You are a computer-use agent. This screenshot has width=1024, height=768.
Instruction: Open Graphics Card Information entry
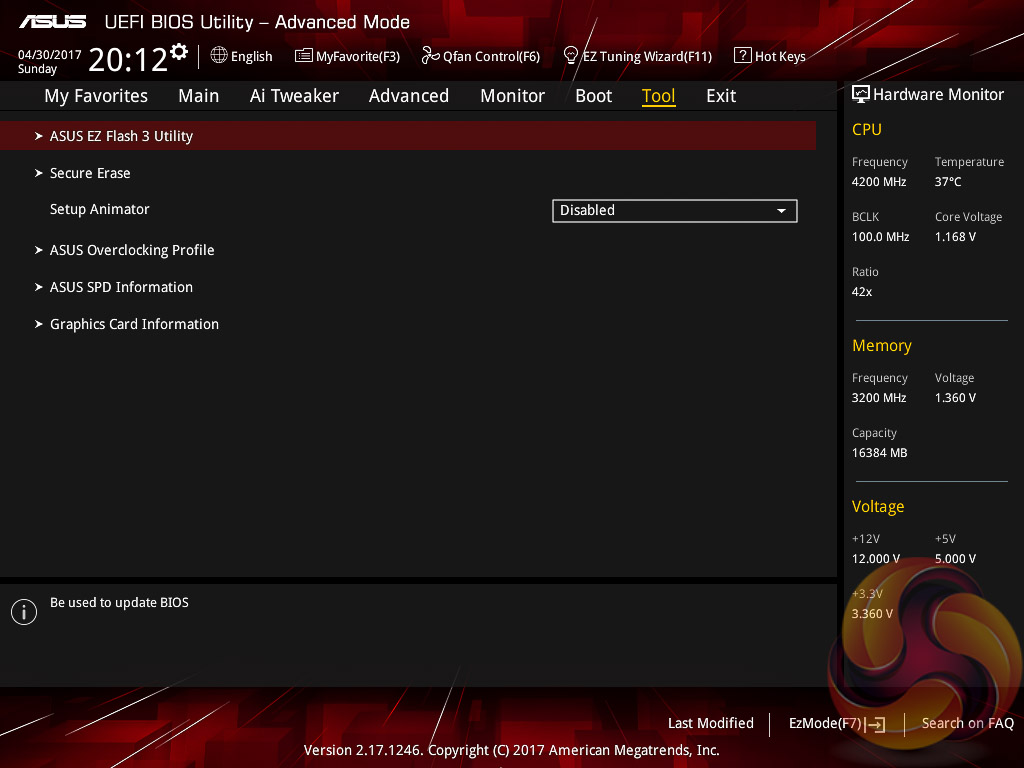coord(135,325)
